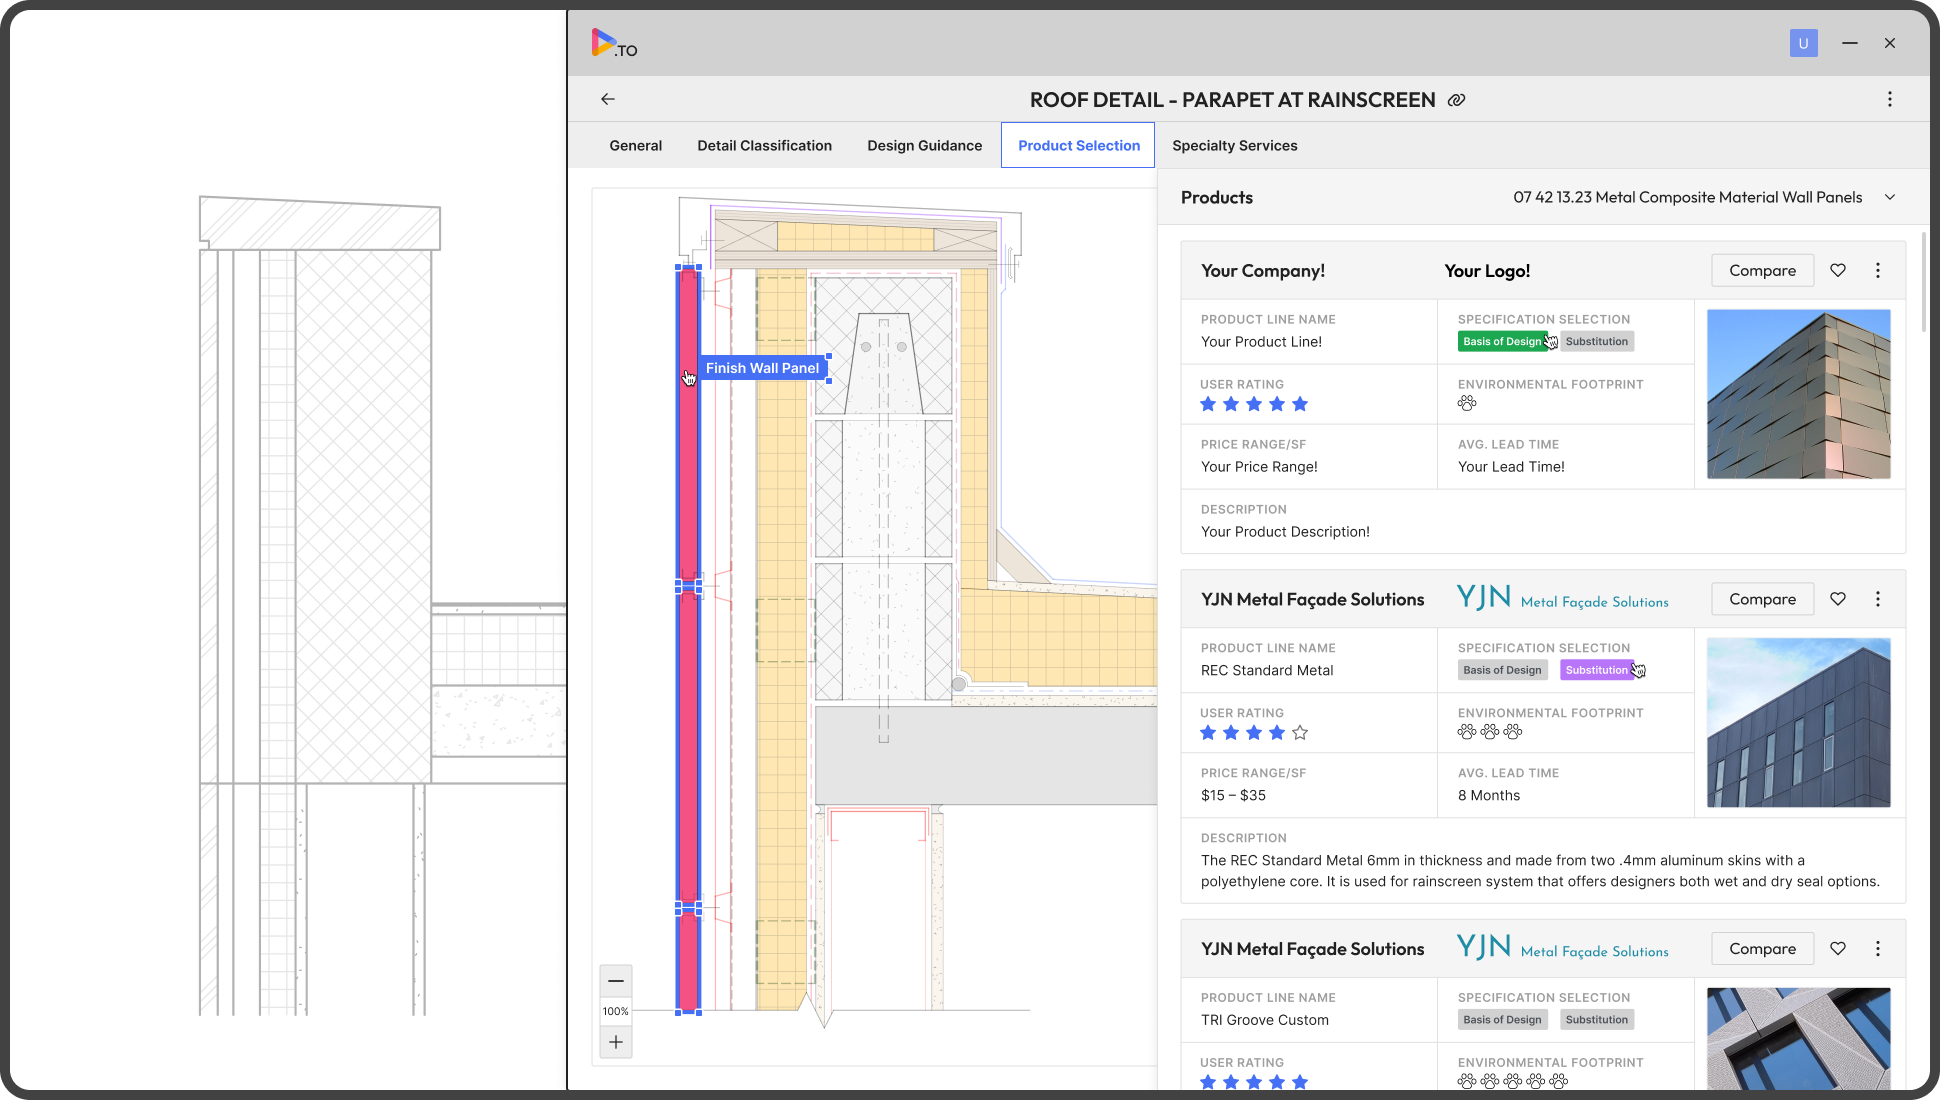Viewport: 1940px width, 1100px height.
Task: Open Your Company card three-dot menu
Action: (1878, 270)
